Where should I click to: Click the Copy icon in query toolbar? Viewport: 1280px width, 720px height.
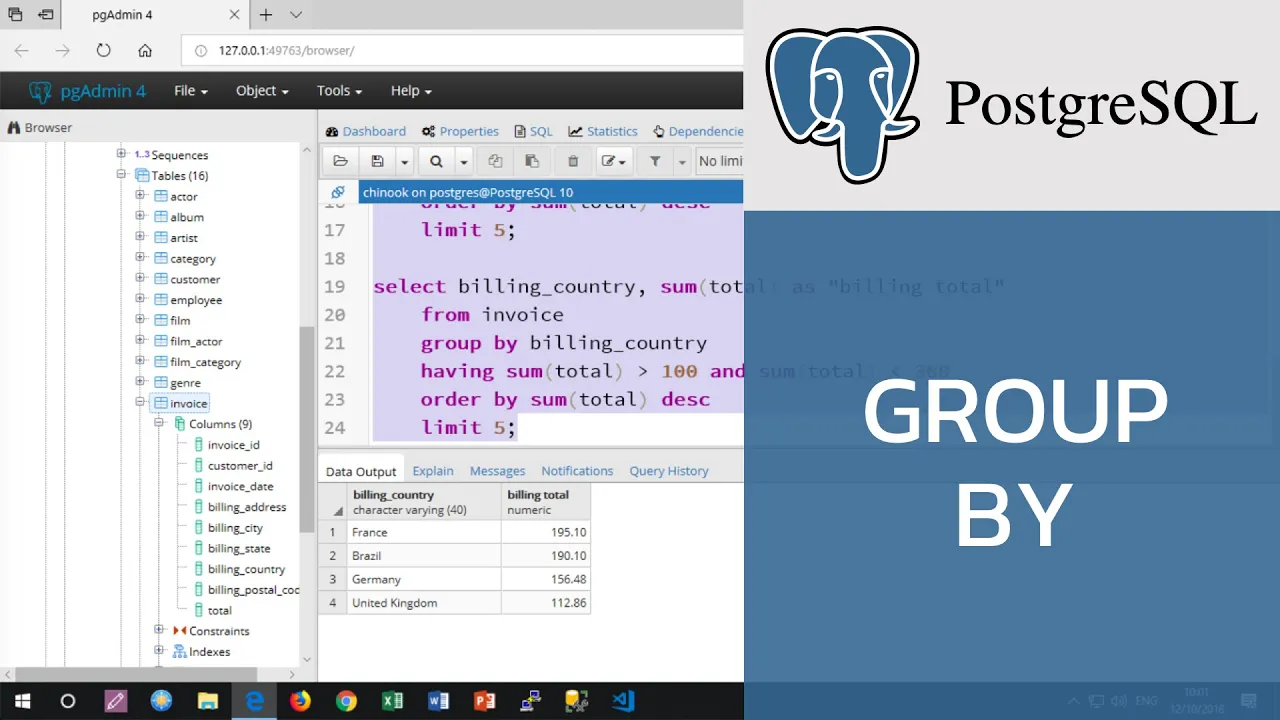click(x=495, y=161)
